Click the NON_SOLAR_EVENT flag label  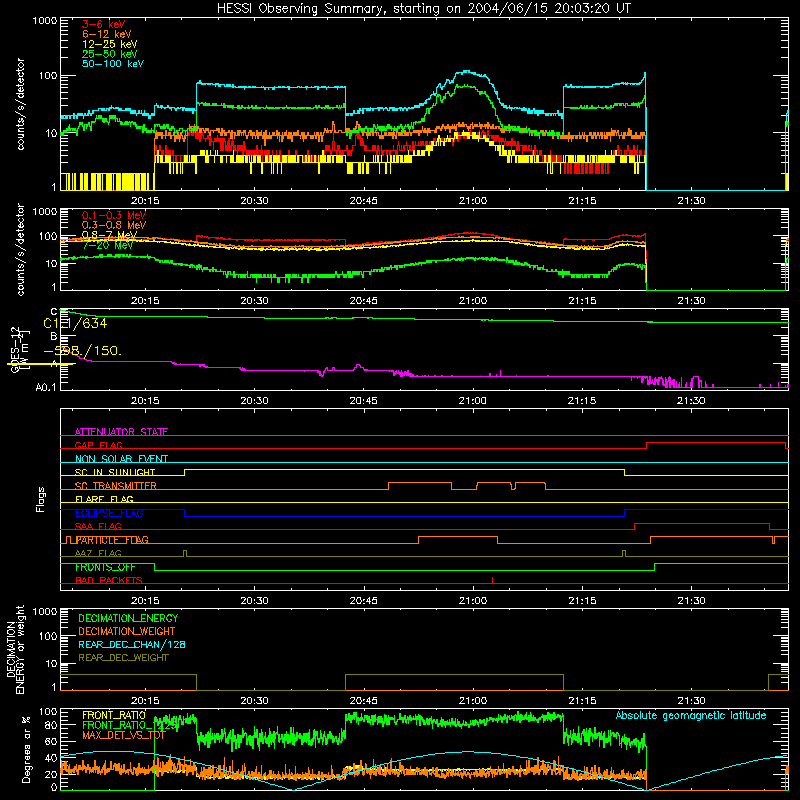tap(121, 459)
